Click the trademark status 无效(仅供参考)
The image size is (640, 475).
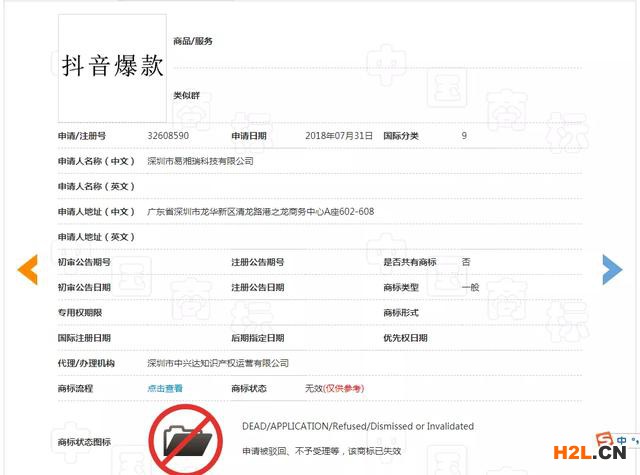(334, 388)
